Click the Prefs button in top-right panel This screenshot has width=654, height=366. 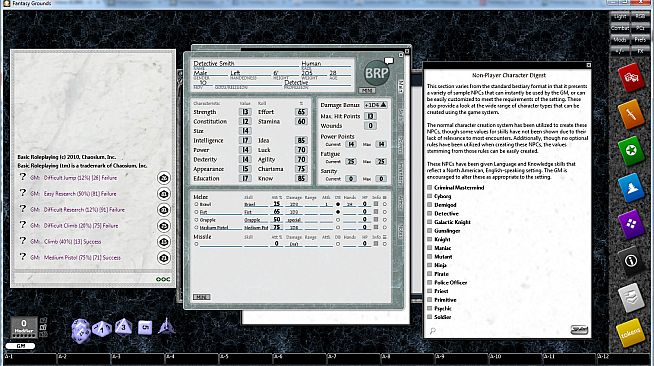(640, 40)
